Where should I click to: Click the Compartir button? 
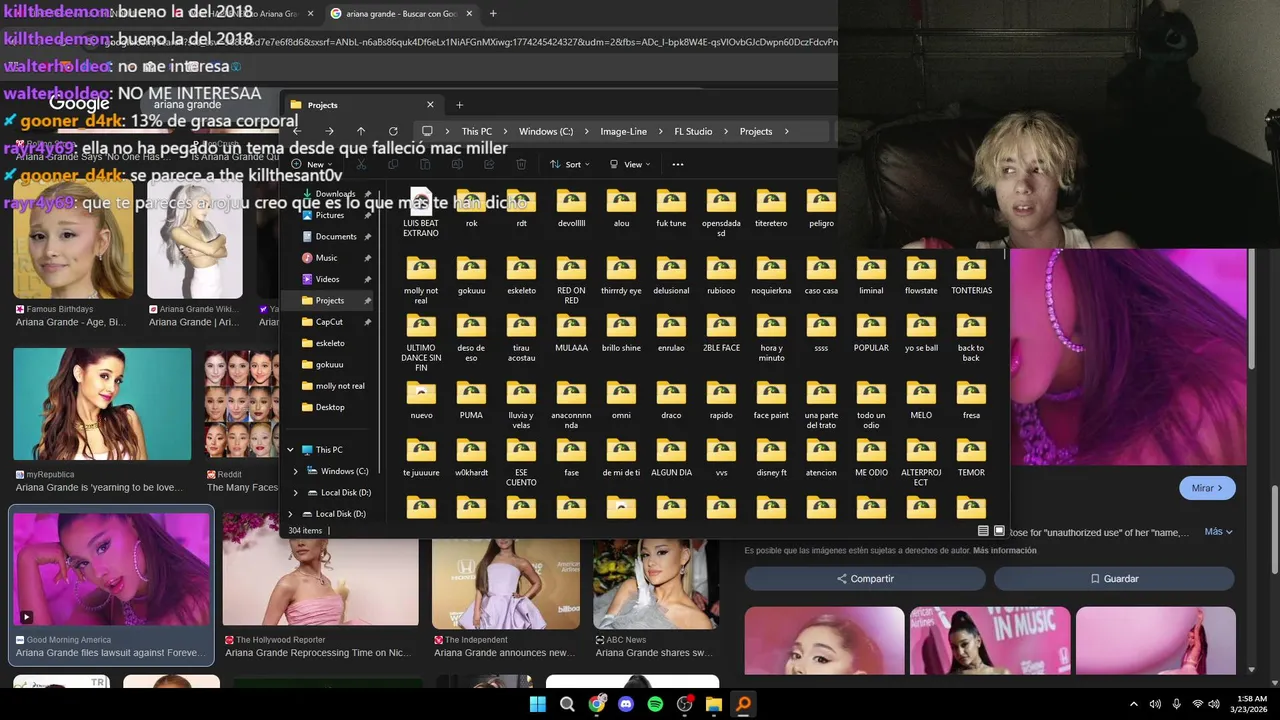click(865, 579)
